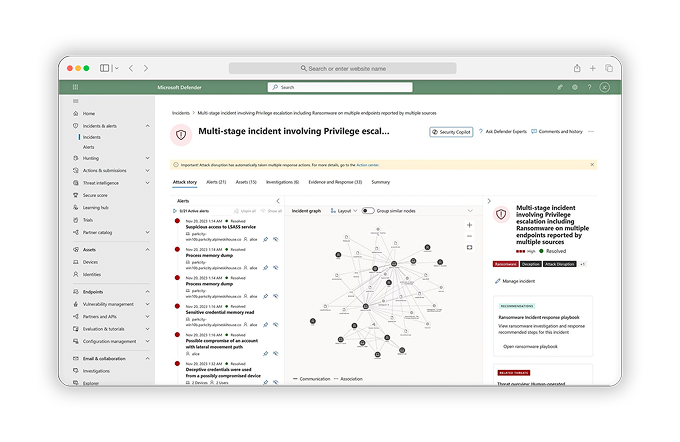Screen dimensions: 680x442
Task: Select the Alerts (21) tab
Action: click(x=217, y=182)
